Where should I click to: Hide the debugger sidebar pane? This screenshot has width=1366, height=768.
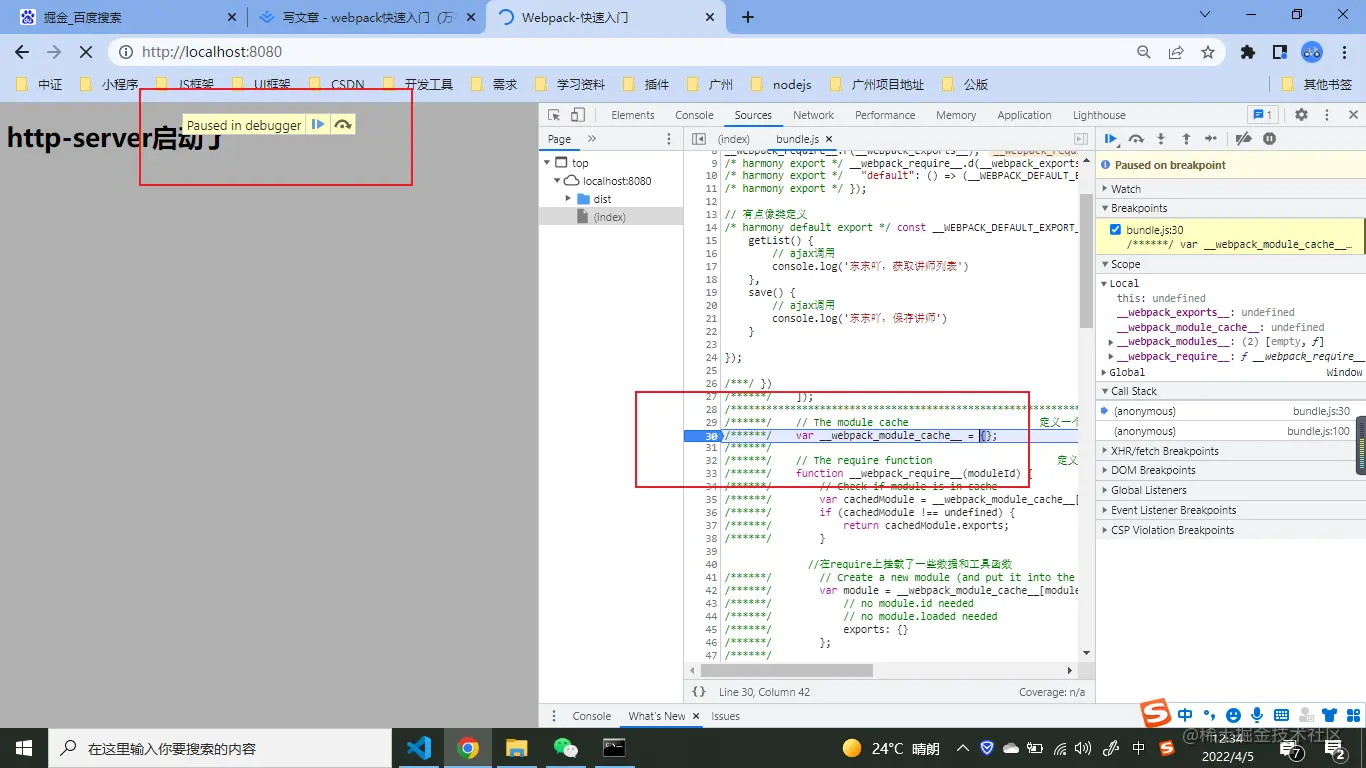pos(1081,140)
